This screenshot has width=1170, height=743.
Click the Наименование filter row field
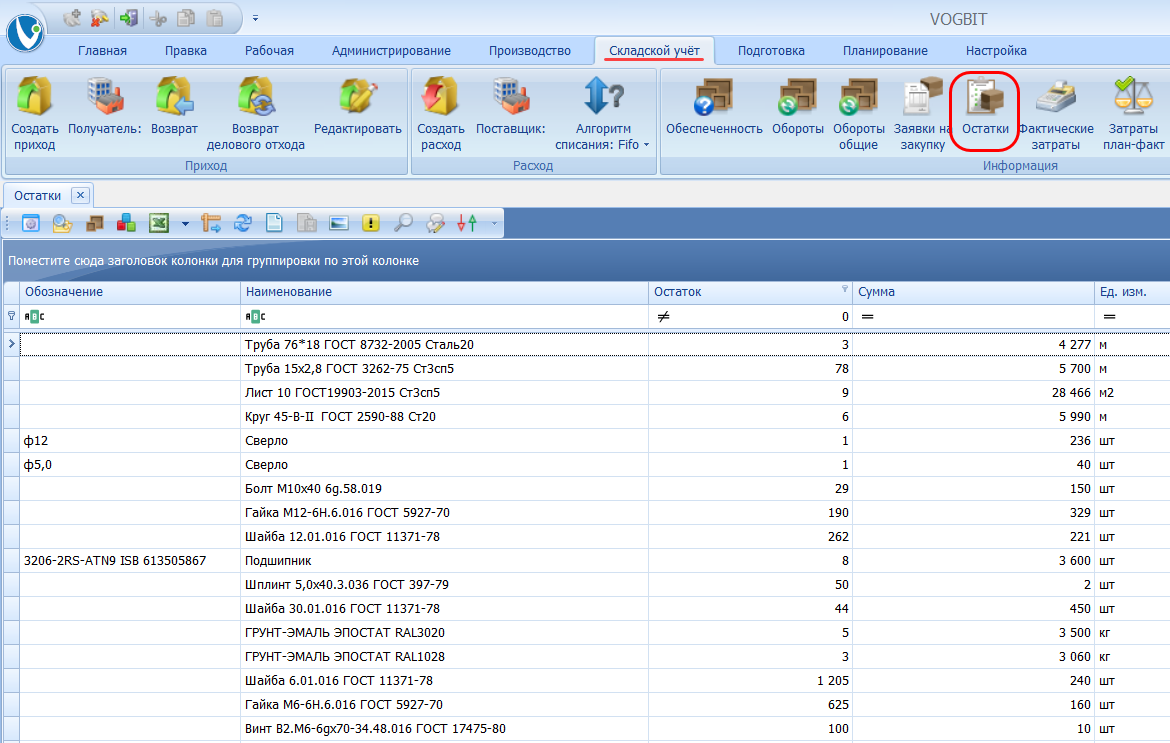point(445,316)
